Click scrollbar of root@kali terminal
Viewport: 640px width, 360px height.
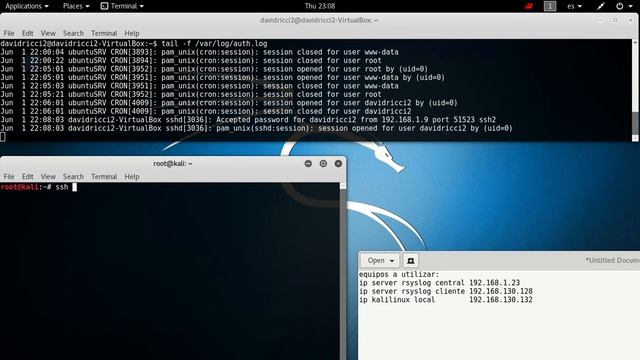(343, 271)
